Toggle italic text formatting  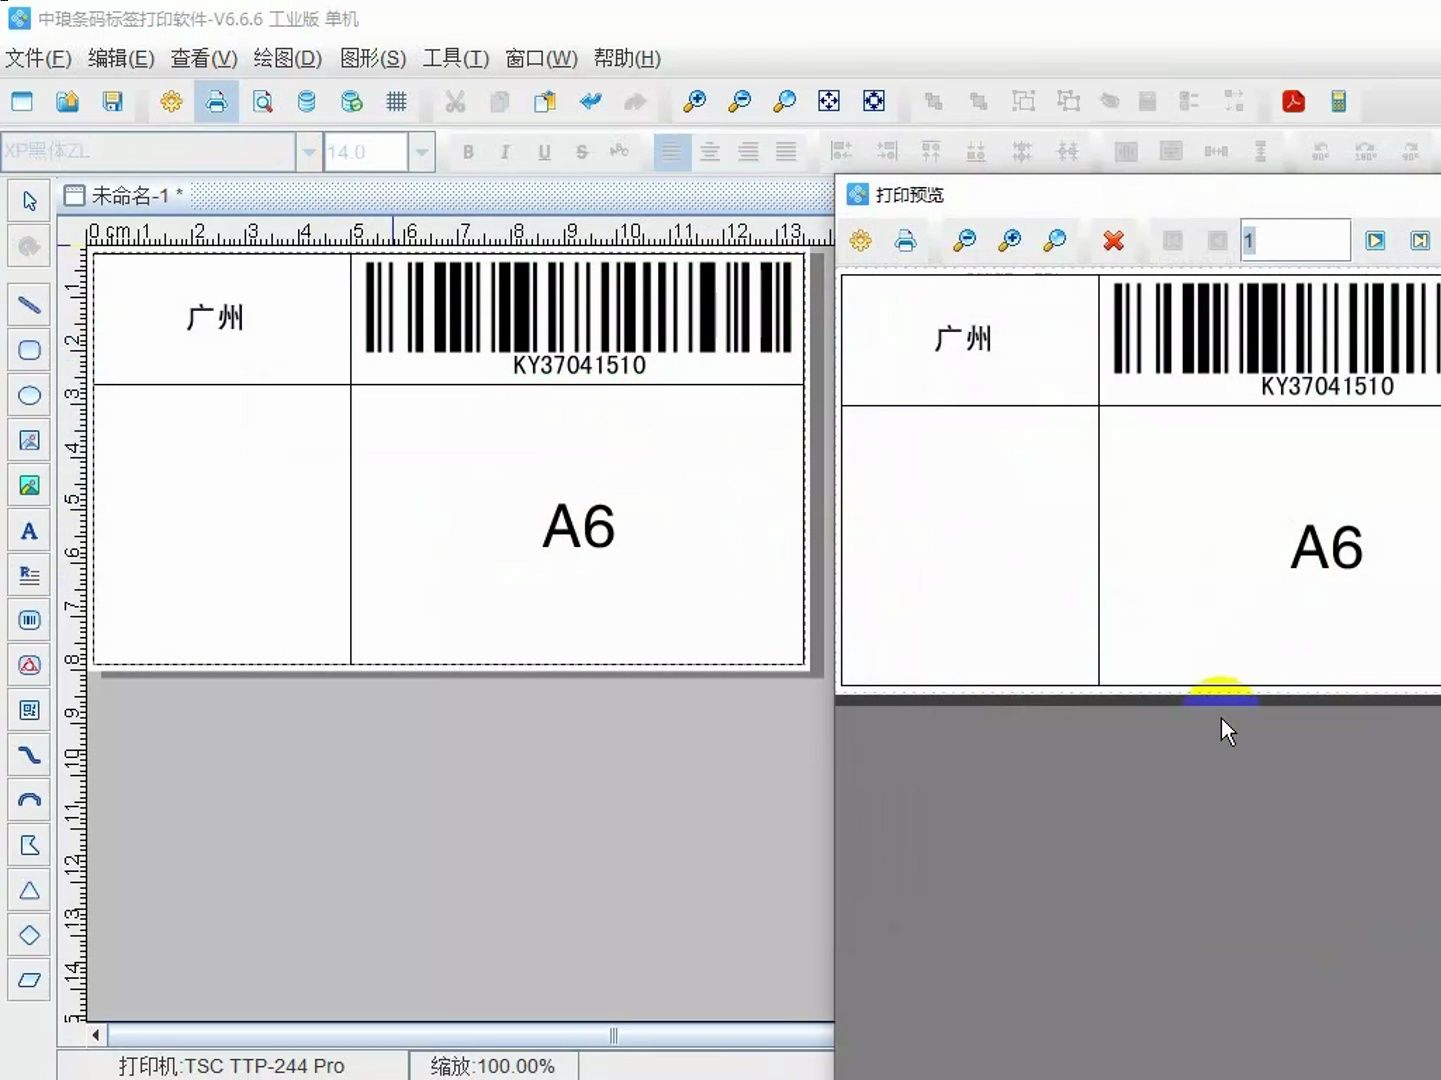click(x=505, y=152)
